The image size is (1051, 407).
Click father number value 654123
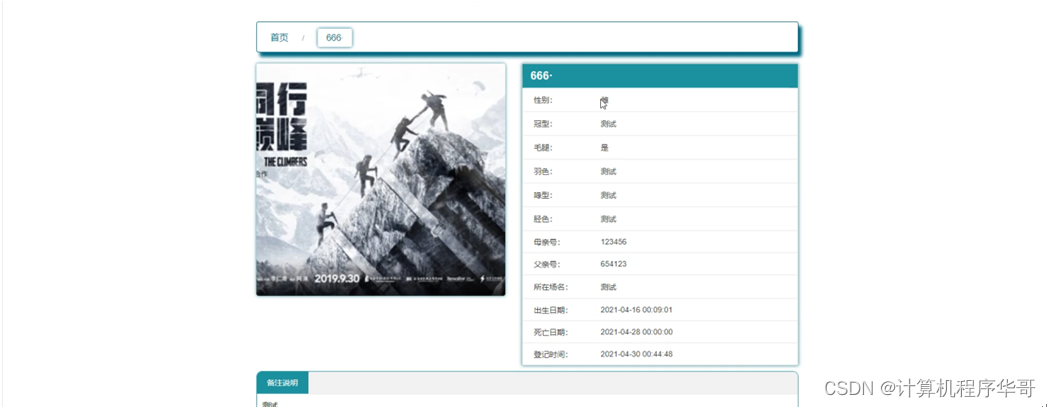pos(614,264)
